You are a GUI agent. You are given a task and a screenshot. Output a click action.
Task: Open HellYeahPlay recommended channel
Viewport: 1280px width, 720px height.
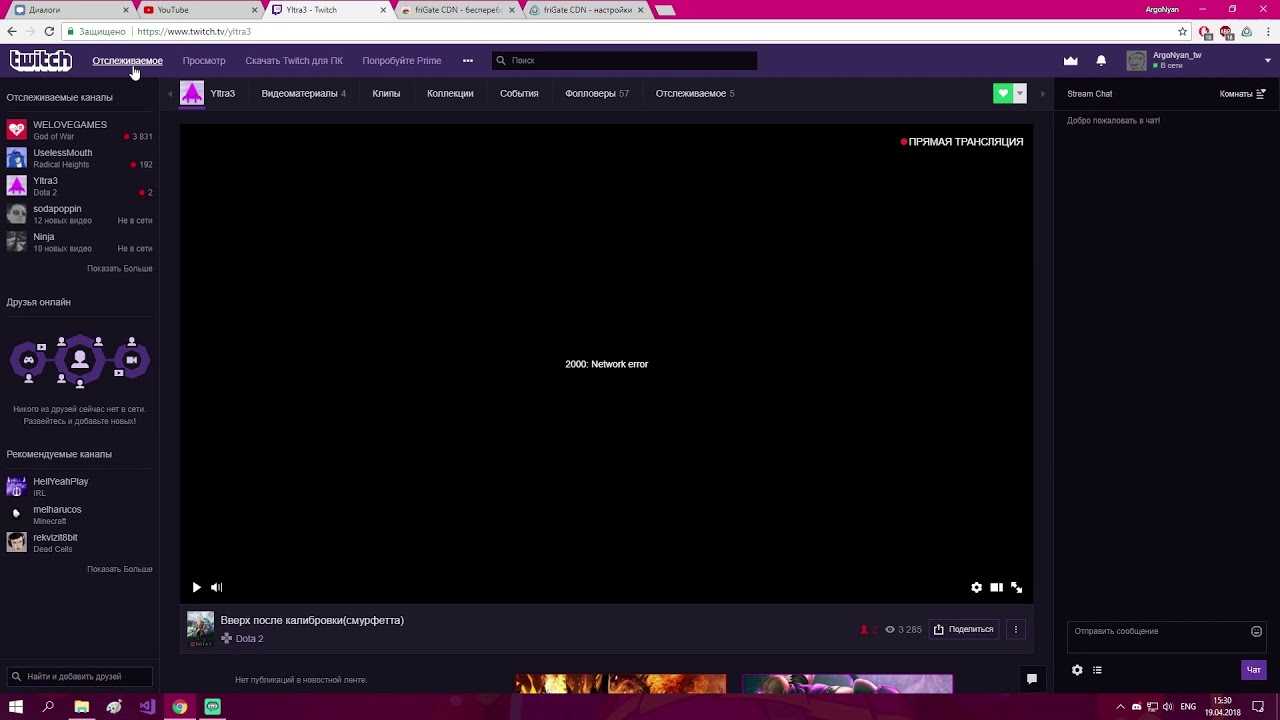point(79,487)
